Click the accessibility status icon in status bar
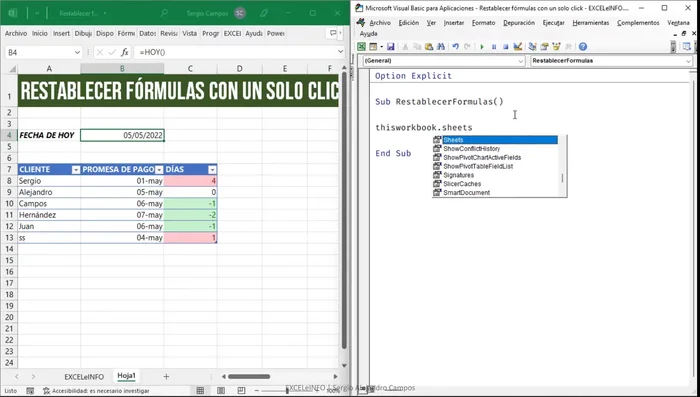Screen dimensions: 700x397 46,391
